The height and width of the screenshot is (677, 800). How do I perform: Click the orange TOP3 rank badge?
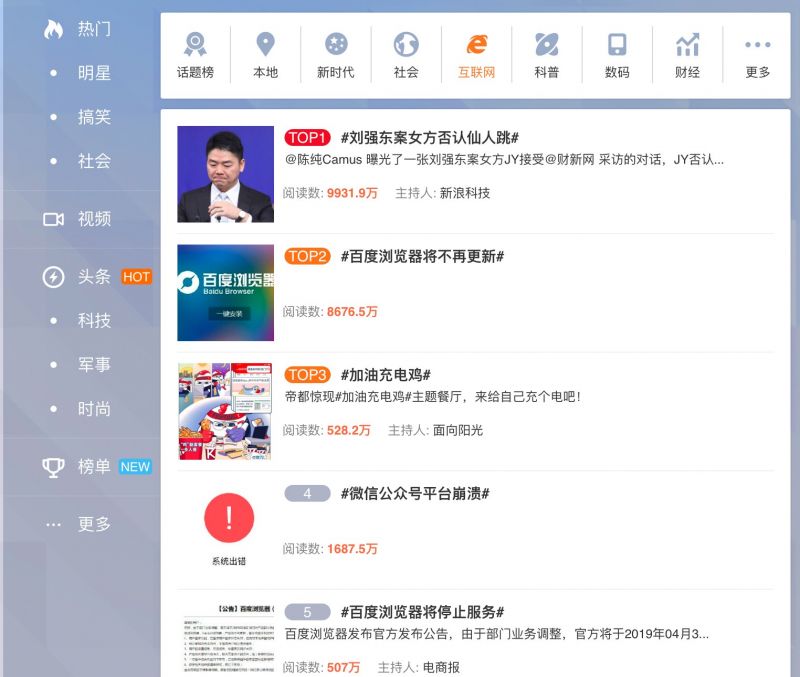[x=307, y=375]
